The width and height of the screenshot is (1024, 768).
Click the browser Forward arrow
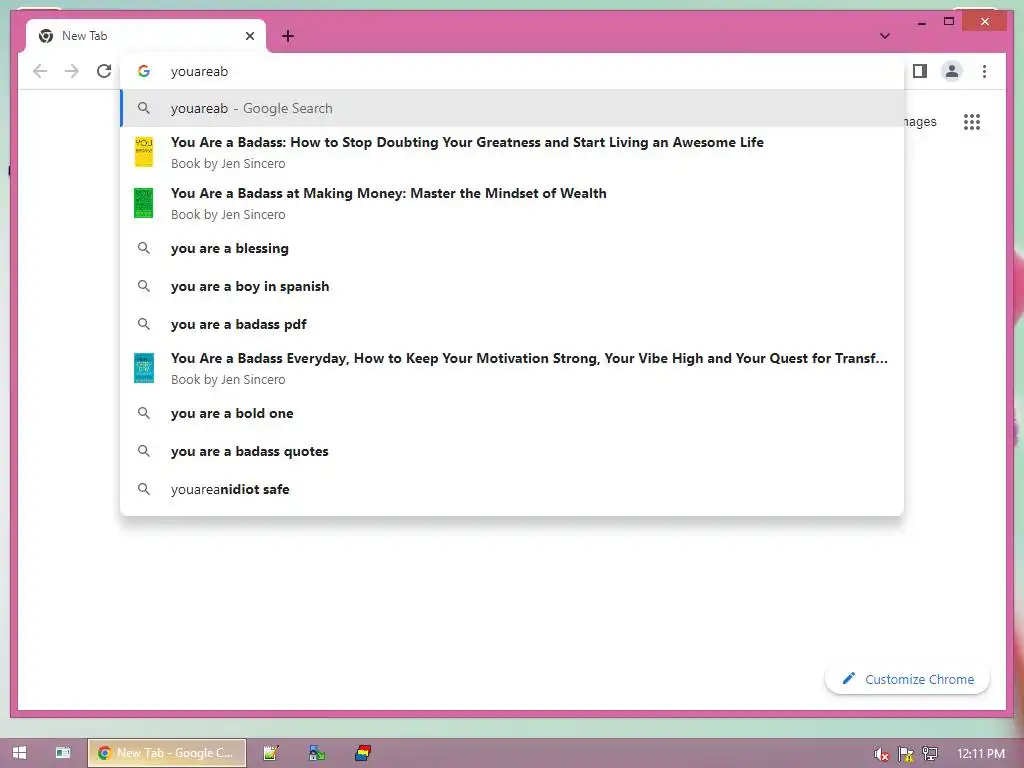72,71
